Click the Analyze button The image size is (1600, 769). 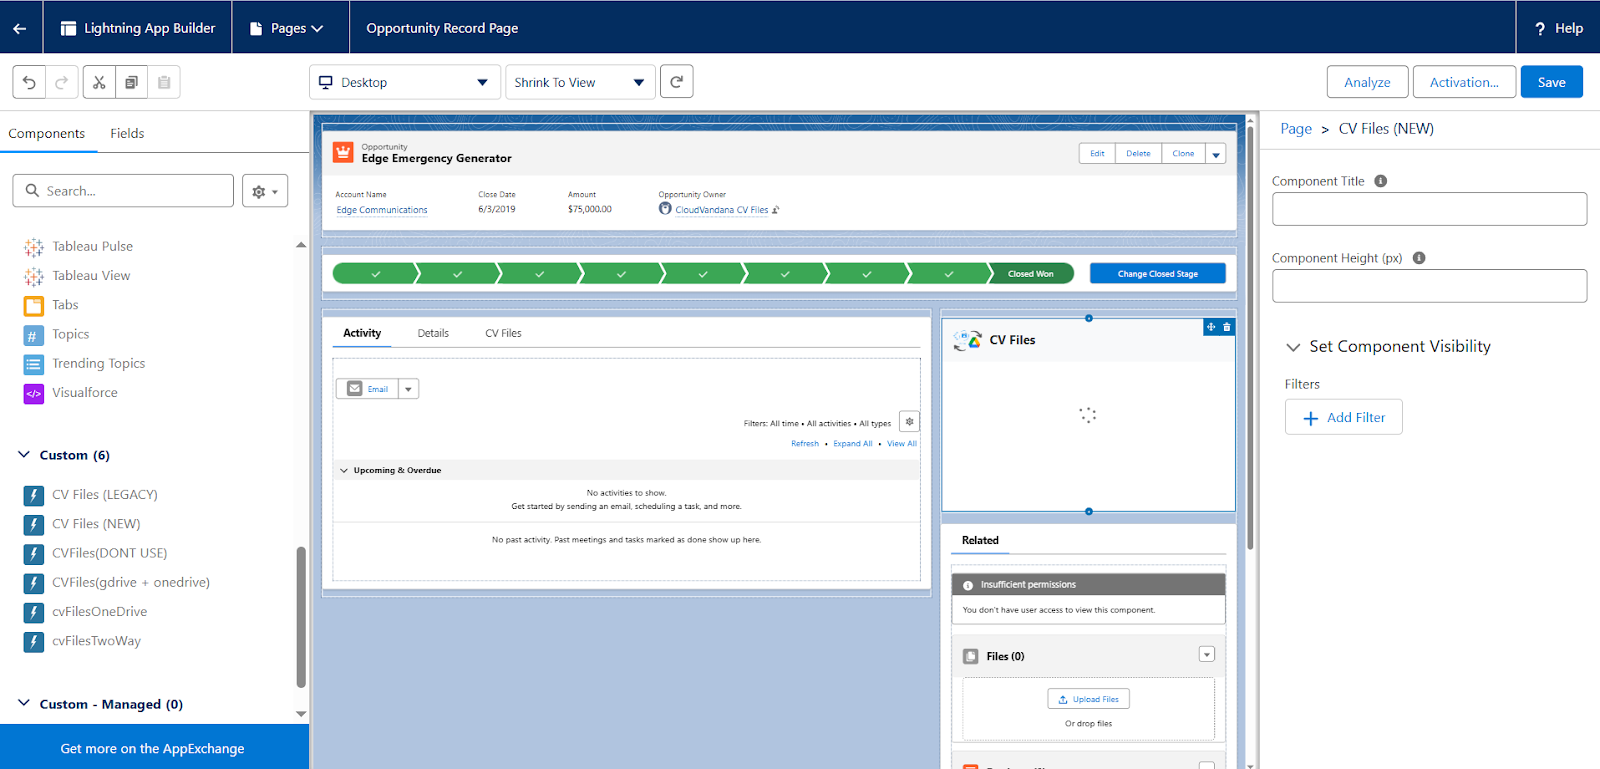coord(1367,82)
